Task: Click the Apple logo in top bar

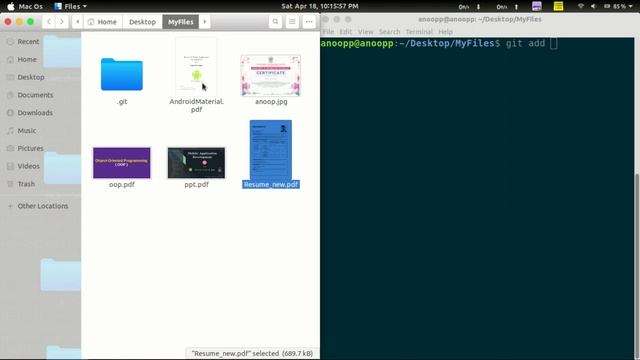Action: [x=11, y=6]
